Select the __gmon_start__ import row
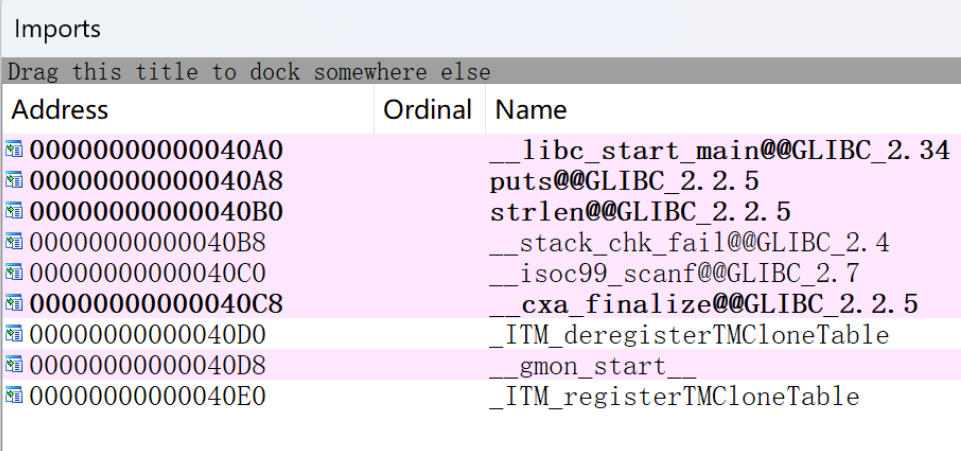Screen dimensions: 961x451 click(x=482, y=365)
